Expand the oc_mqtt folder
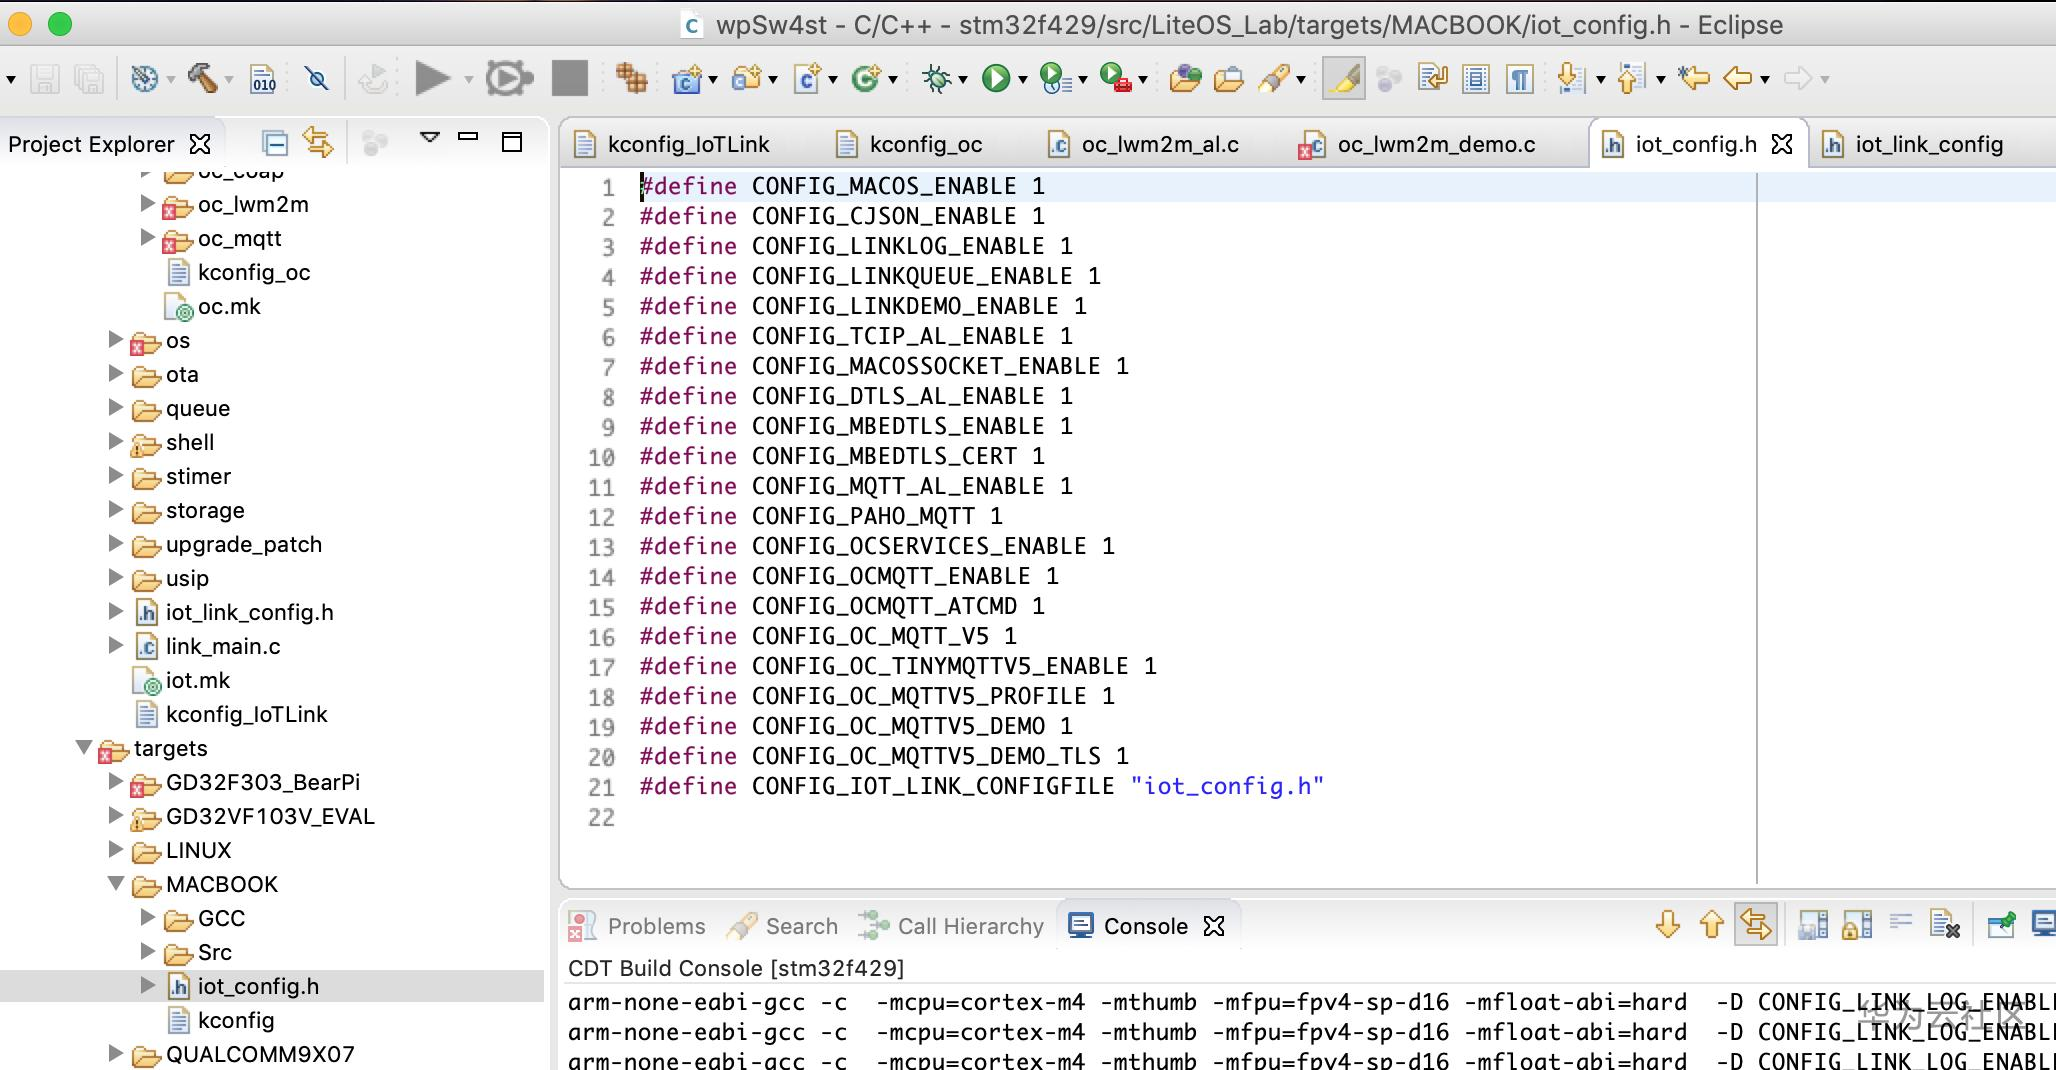This screenshot has width=2056, height=1070. (x=148, y=239)
